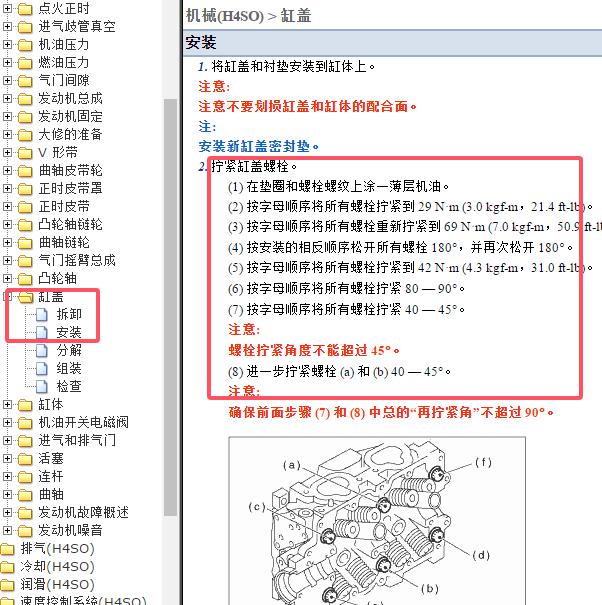Open the 分解 page under 缸盖

[x=69, y=350]
